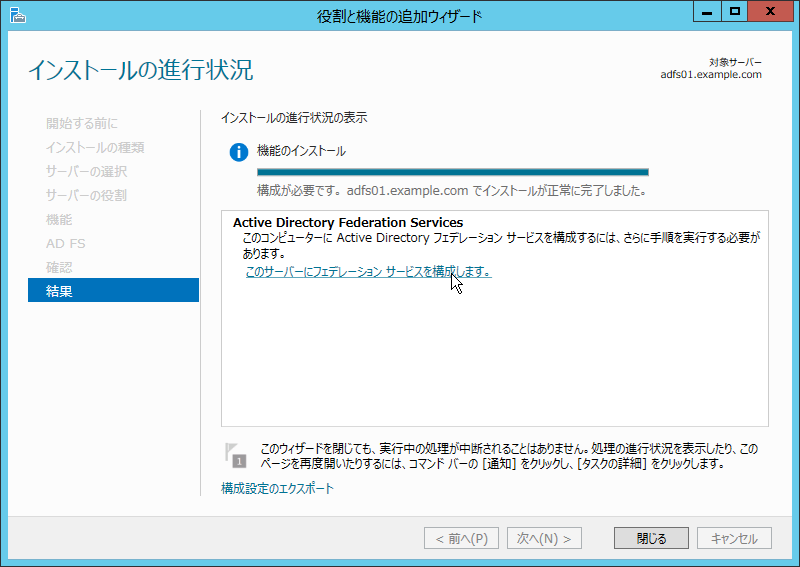Image resolution: width=800 pixels, height=567 pixels.
Task: Click インストールの進行状況の表示 heading
Action: point(294,118)
